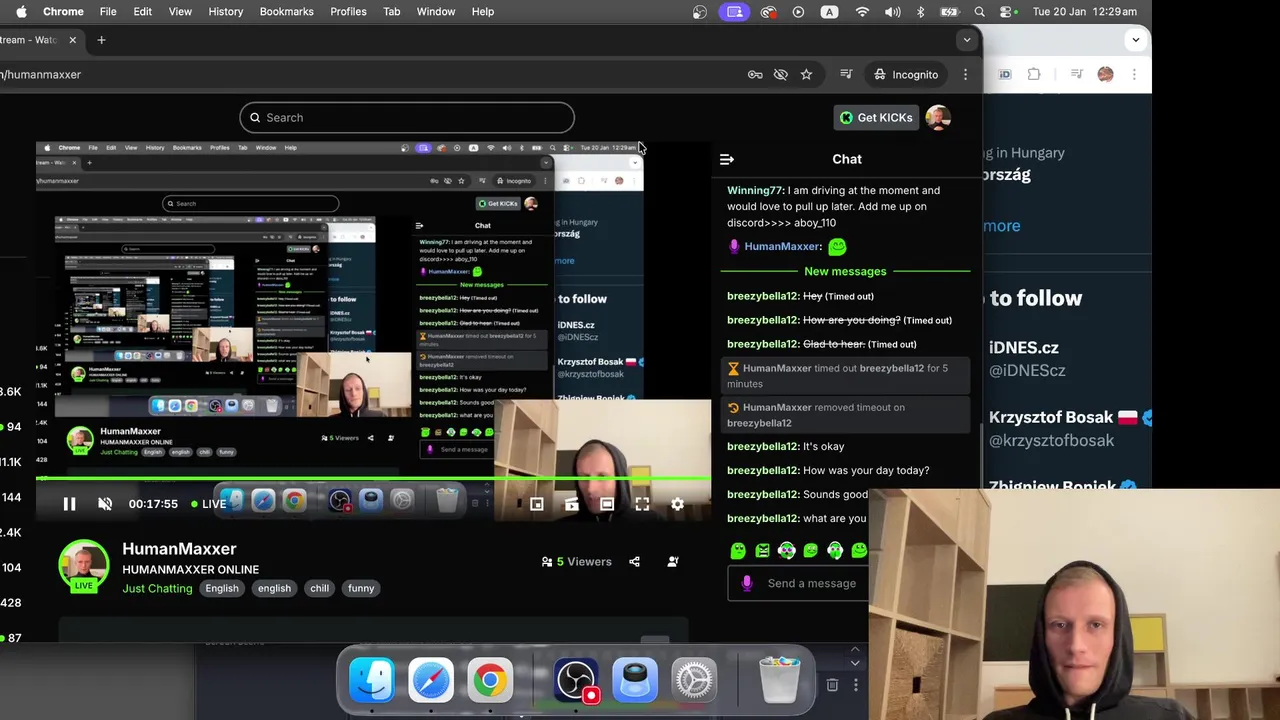Screen dimensions: 1280x720
Task: Click the tracking protection eye icon
Action: pos(781,74)
